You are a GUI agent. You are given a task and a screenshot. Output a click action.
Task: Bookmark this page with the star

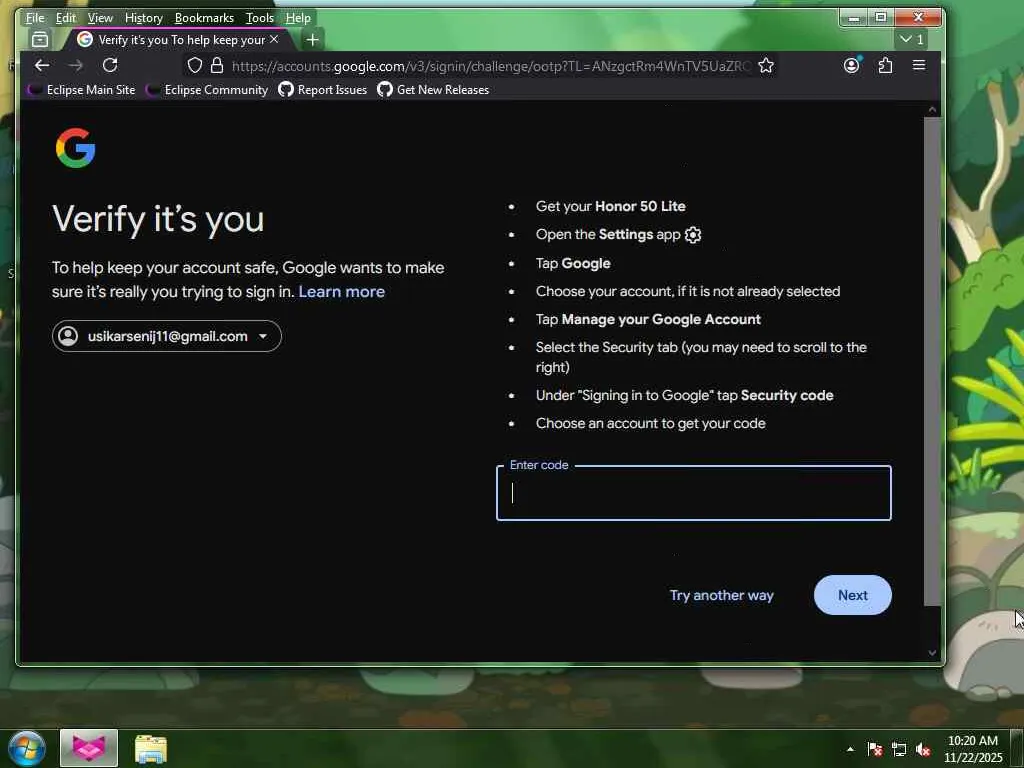point(766,65)
